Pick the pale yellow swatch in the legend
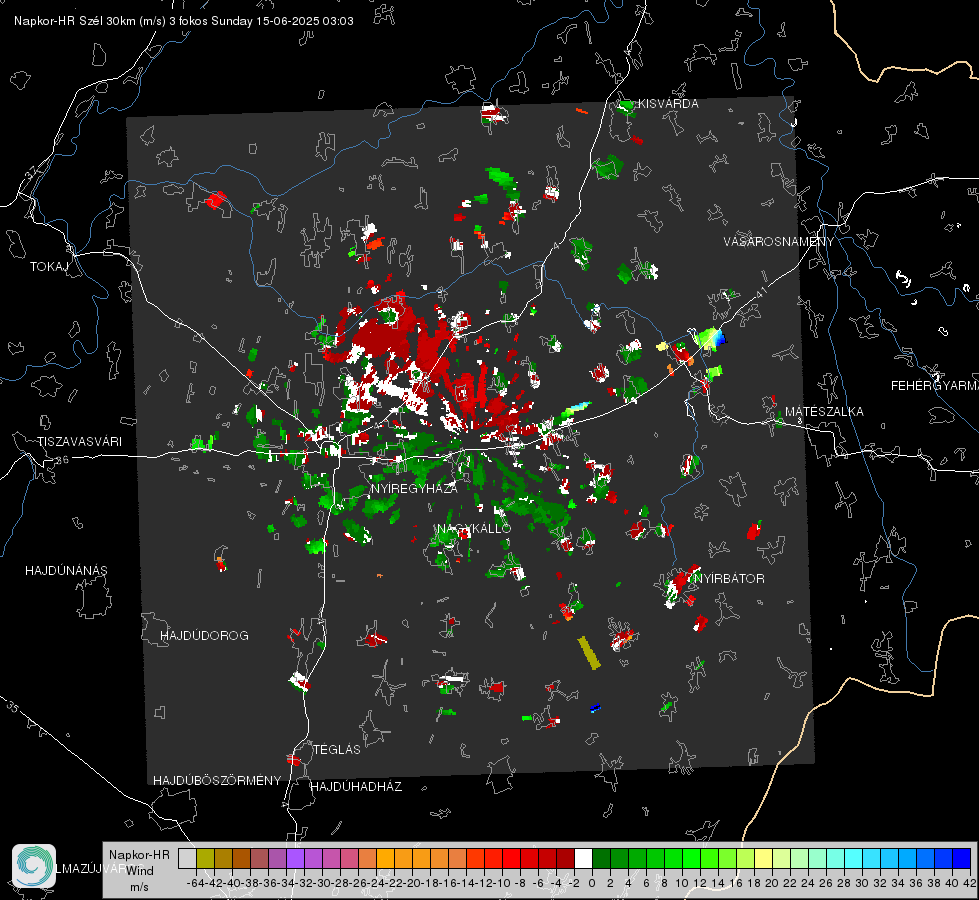Image resolution: width=979 pixels, height=900 pixels. click(763, 858)
